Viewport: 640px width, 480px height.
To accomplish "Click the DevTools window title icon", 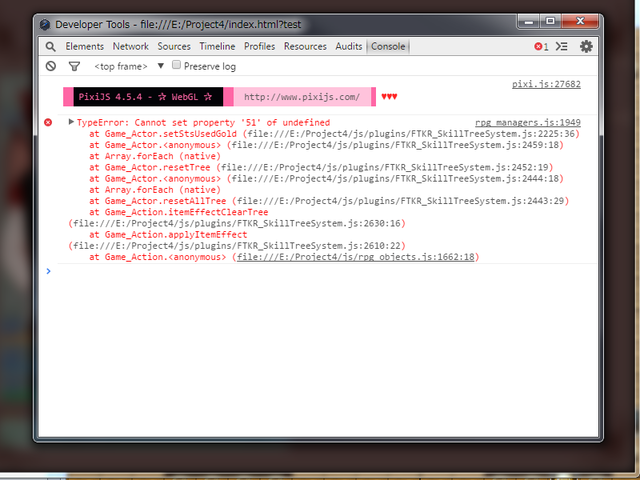I will point(45,24).
